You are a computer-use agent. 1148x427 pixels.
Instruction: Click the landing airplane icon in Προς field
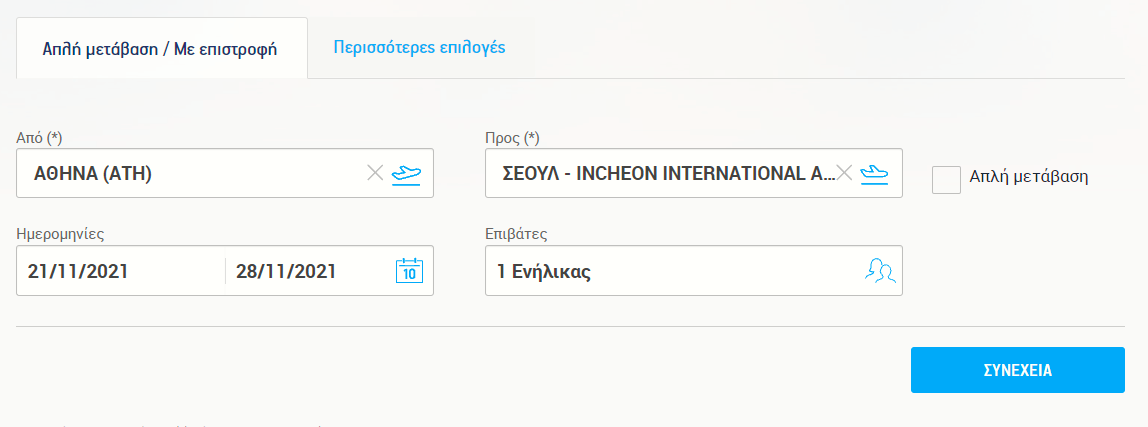875,173
